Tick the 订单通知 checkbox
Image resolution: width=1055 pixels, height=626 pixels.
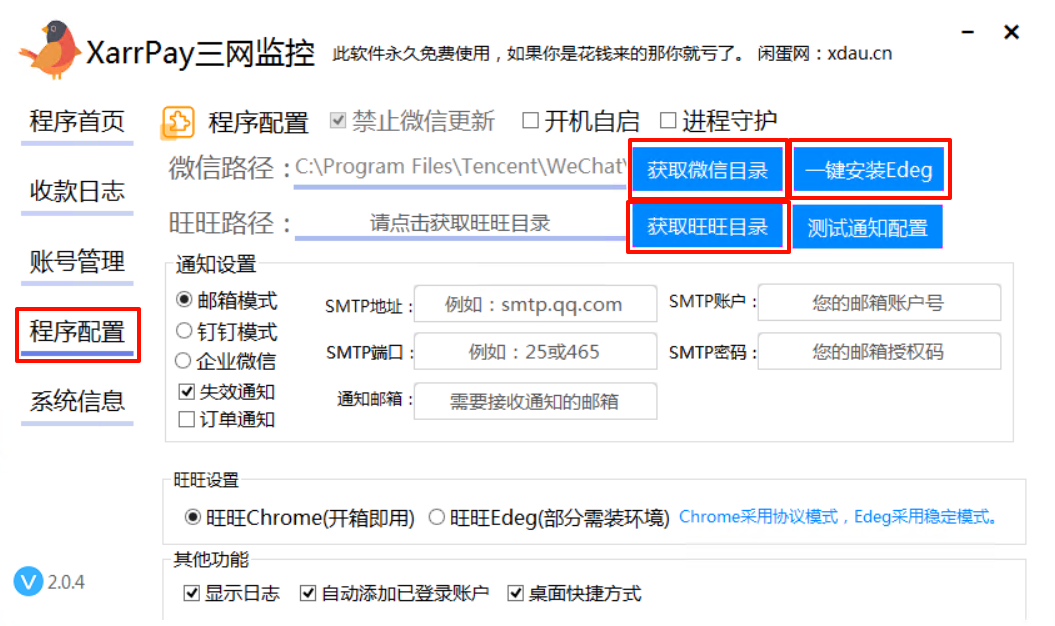point(186,420)
